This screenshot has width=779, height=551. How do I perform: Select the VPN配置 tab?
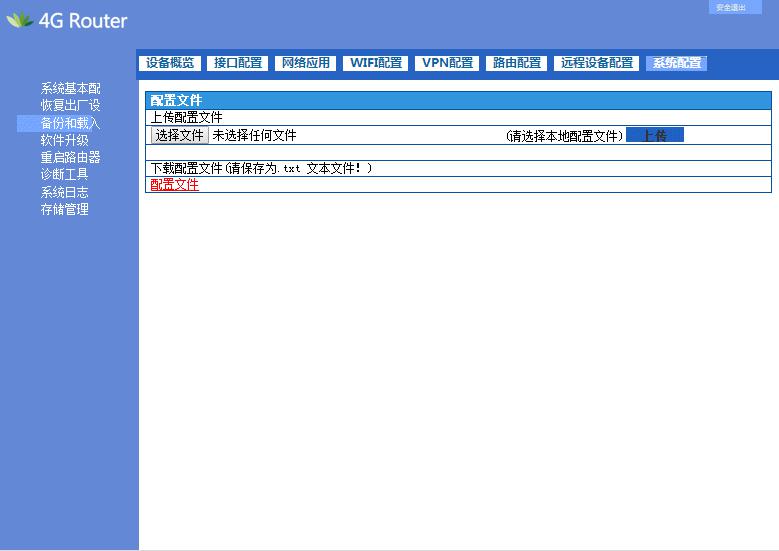pos(447,63)
